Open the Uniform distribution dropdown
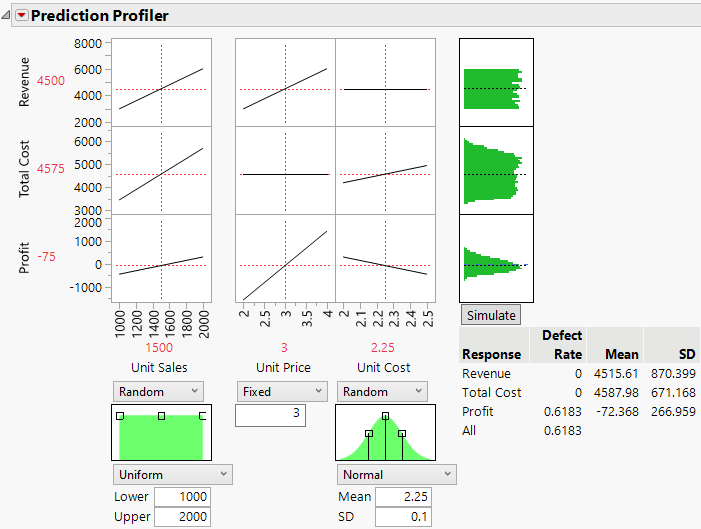The width and height of the screenshot is (701, 529). (173, 474)
